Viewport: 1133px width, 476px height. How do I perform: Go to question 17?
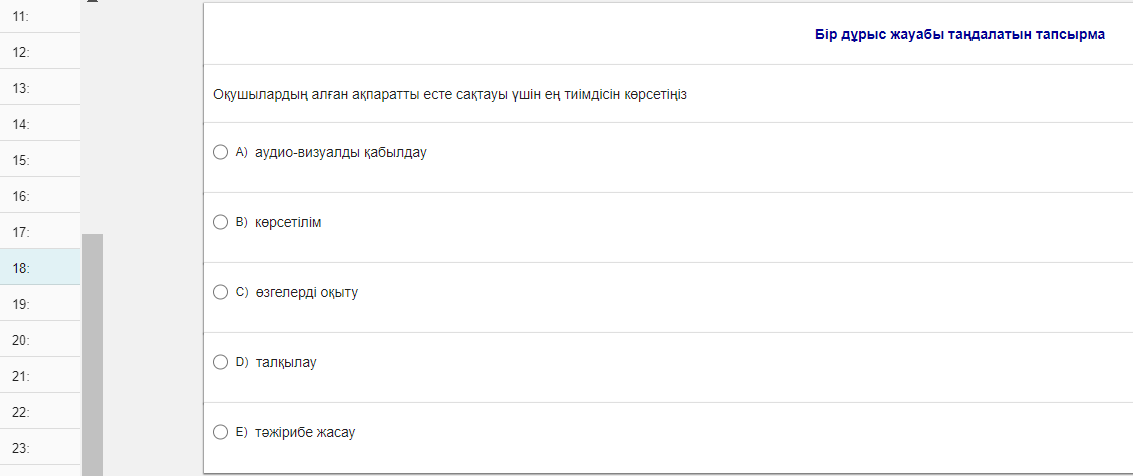tap(40, 232)
